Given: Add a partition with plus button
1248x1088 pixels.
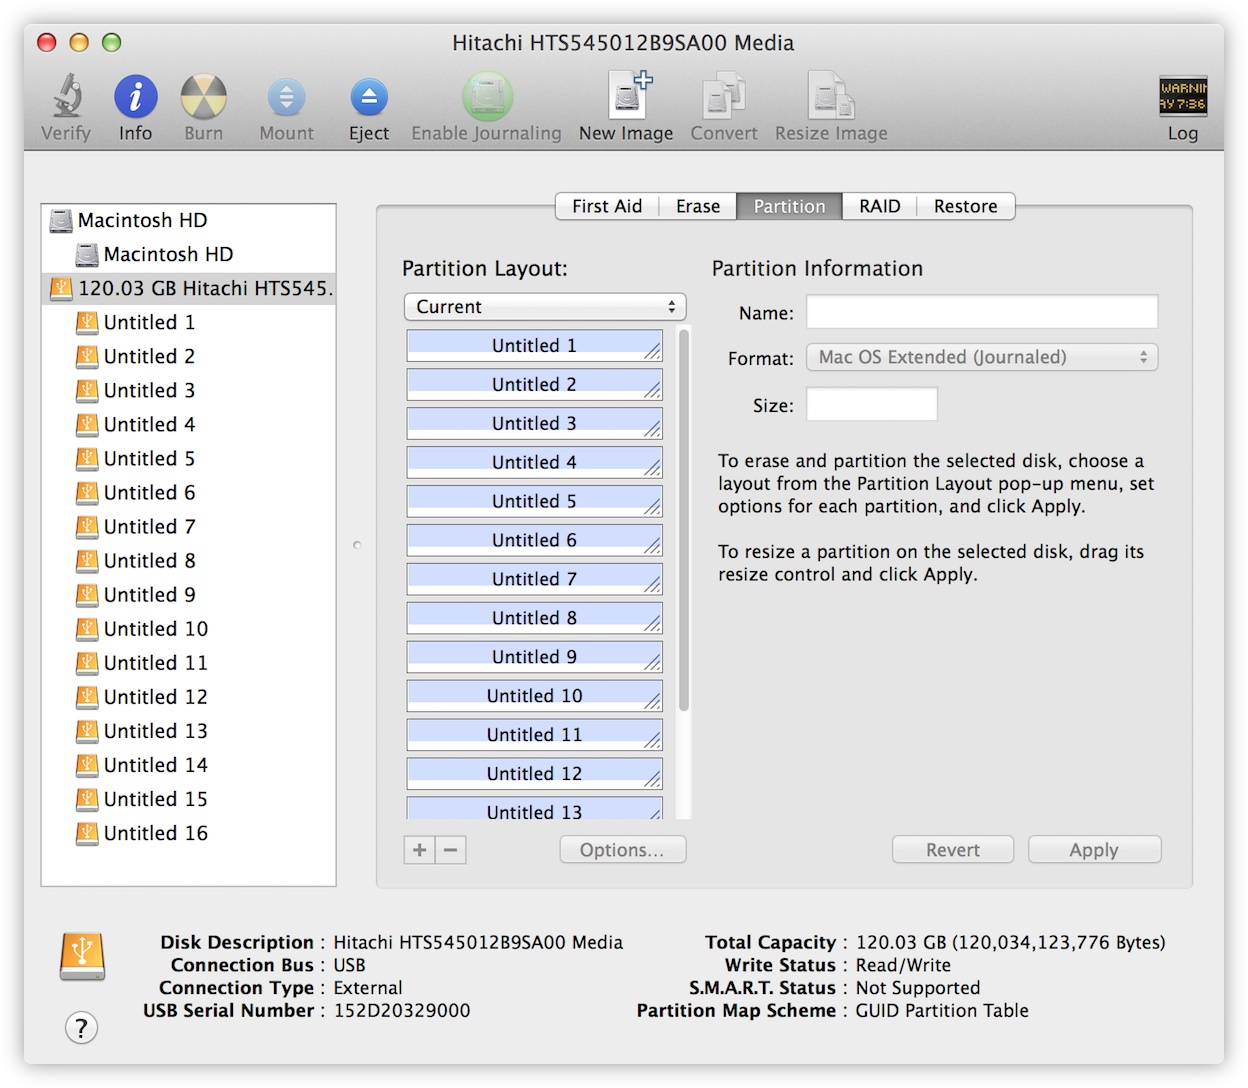Looking at the screenshot, I should [420, 850].
